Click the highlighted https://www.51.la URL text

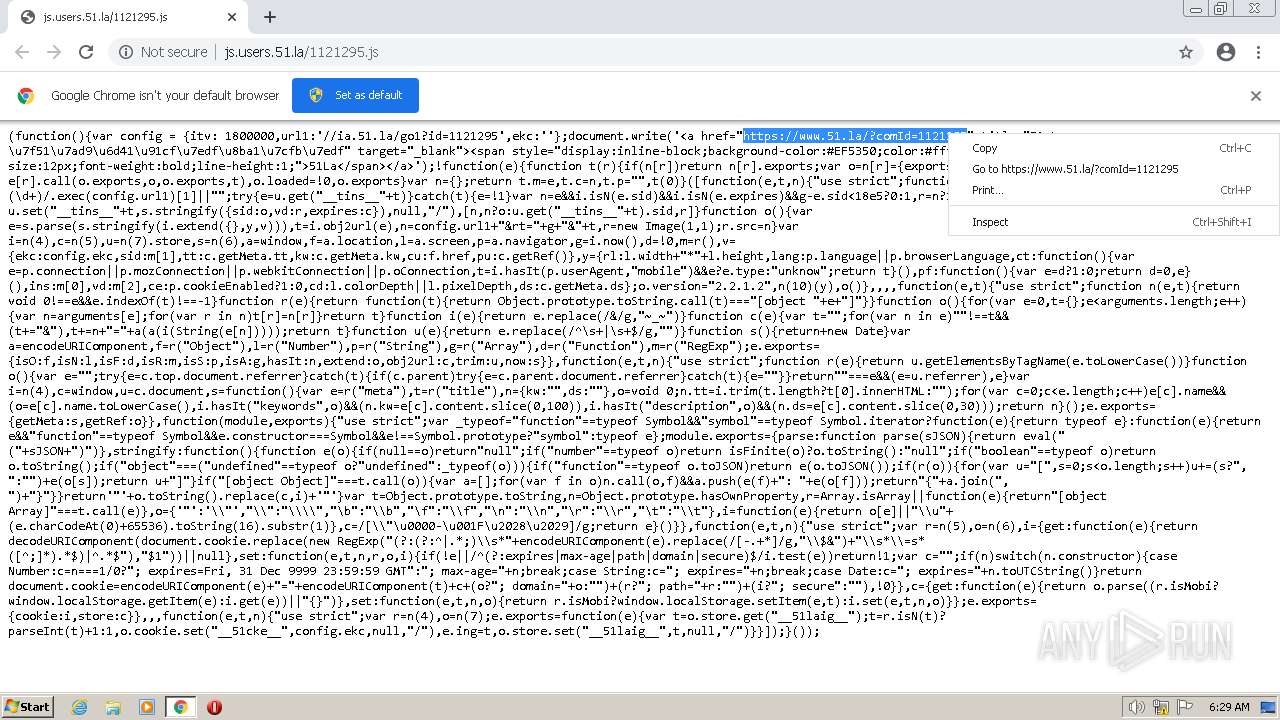click(855, 136)
